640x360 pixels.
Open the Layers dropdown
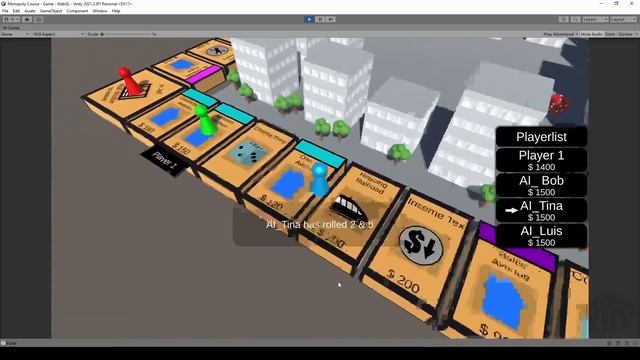(595, 19)
